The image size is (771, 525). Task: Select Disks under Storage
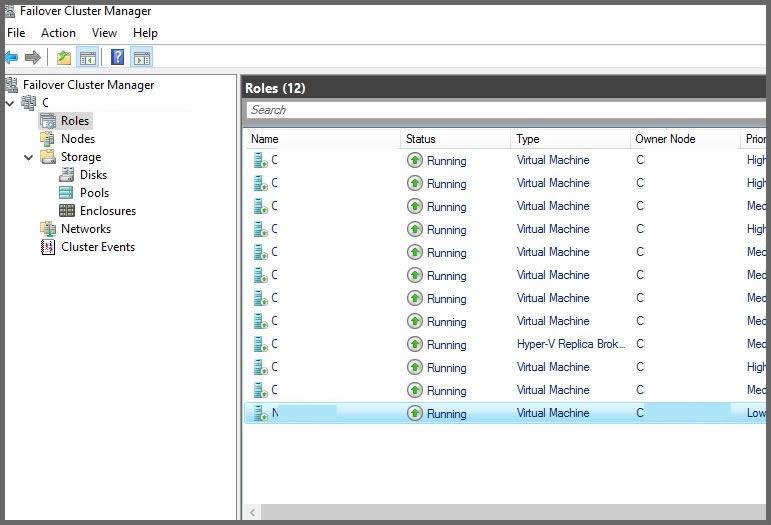[x=93, y=175]
